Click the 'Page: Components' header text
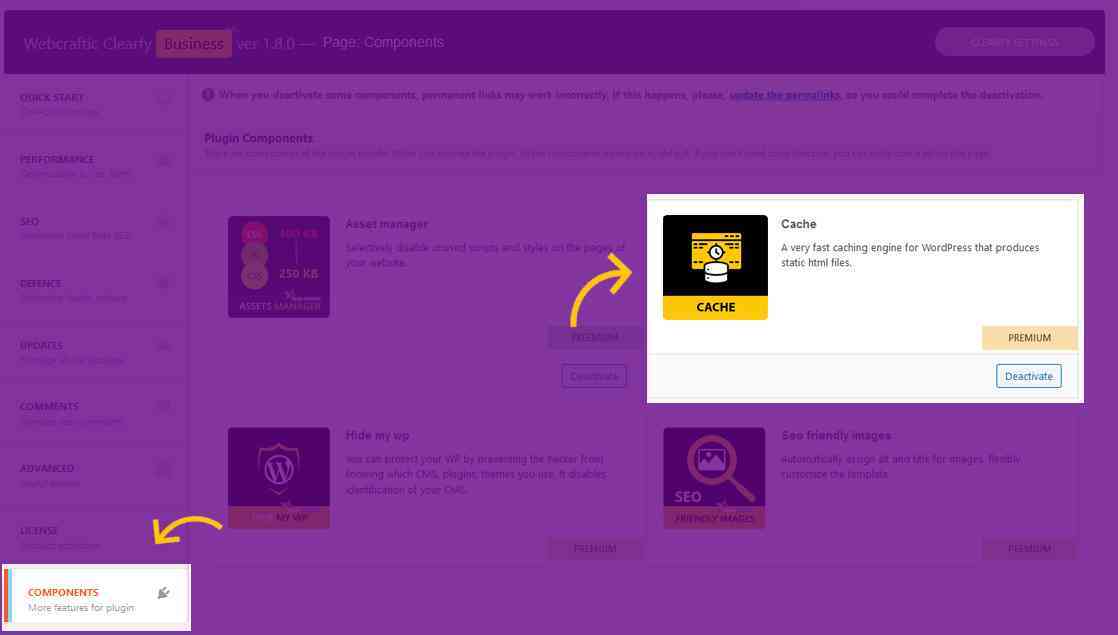 (x=384, y=43)
